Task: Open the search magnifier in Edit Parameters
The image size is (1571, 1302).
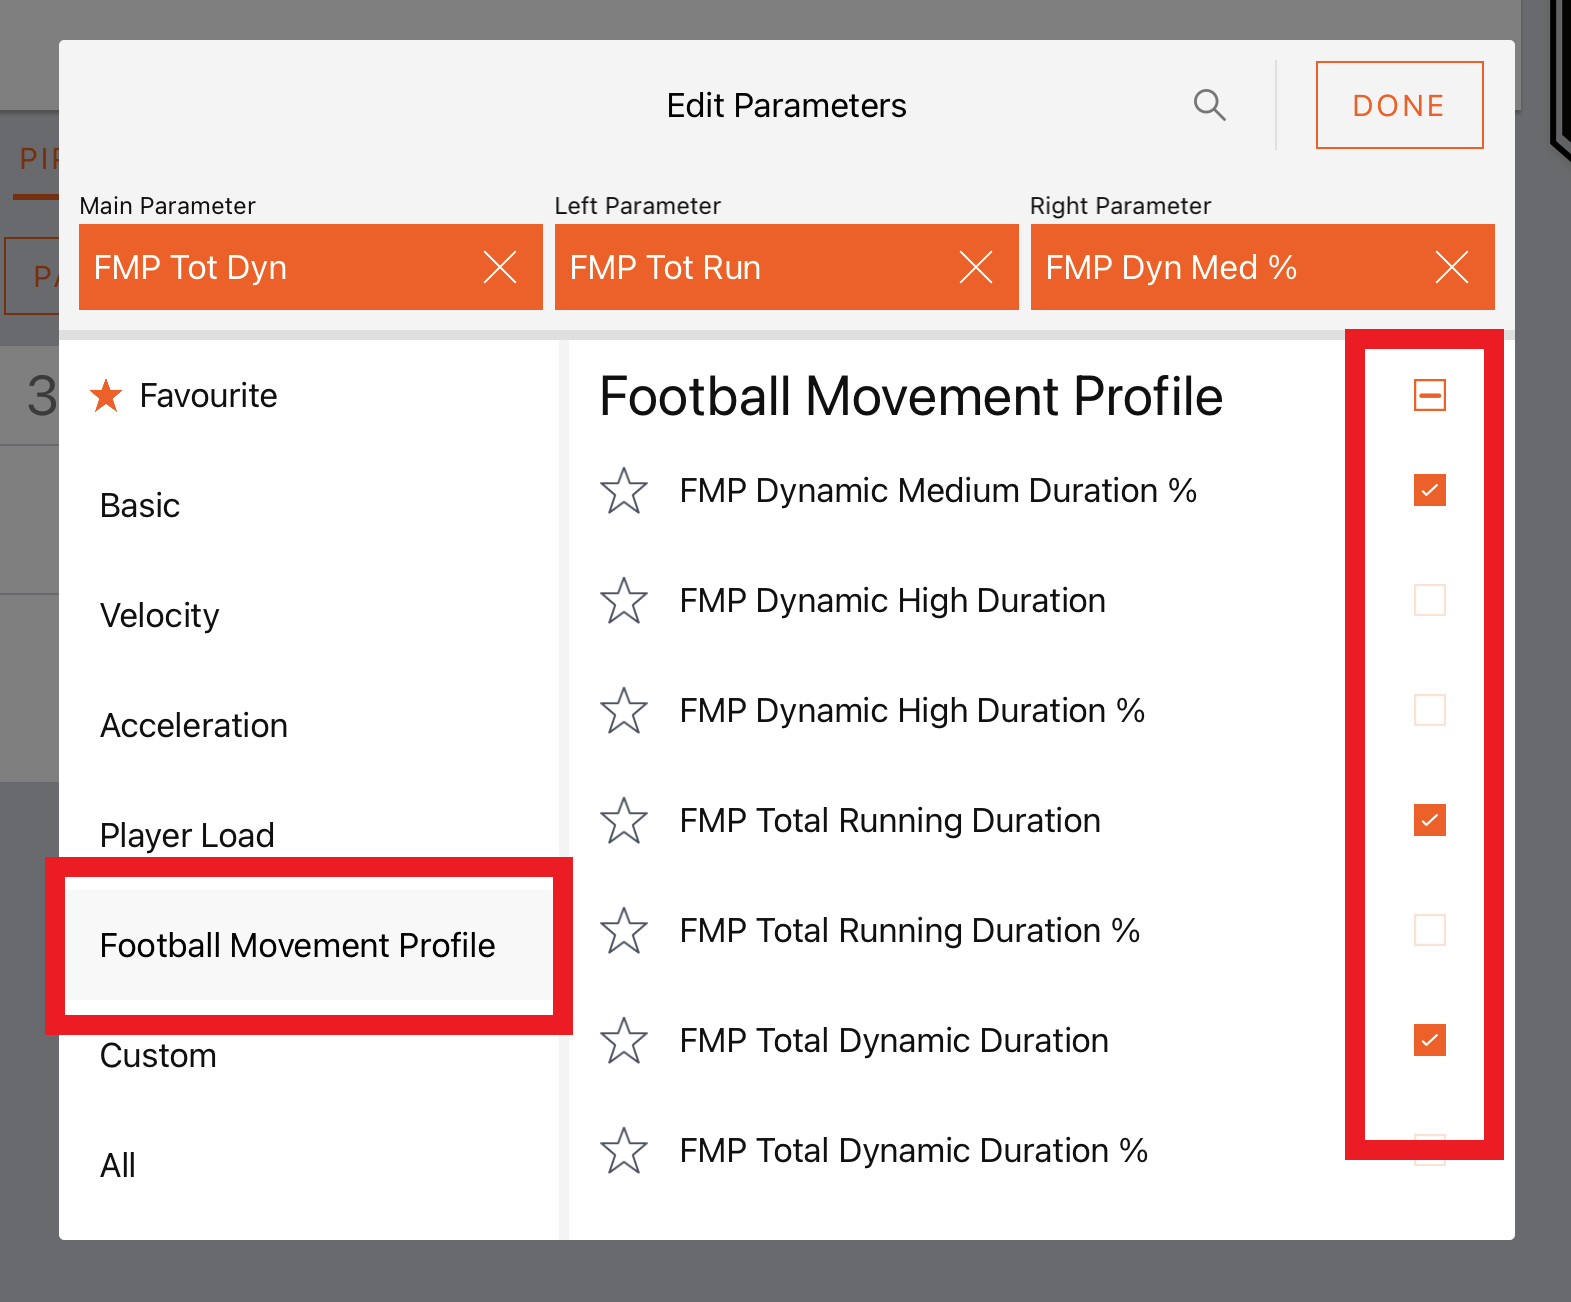Action: pyautogui.click(x=1210, y=105)
